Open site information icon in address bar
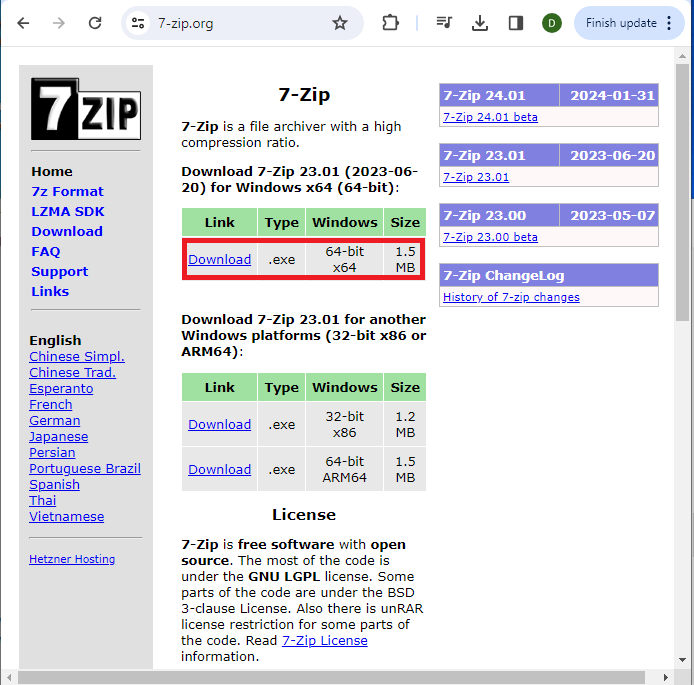The image size is (694, 685). pyautogui.click(x=138, y=23)
